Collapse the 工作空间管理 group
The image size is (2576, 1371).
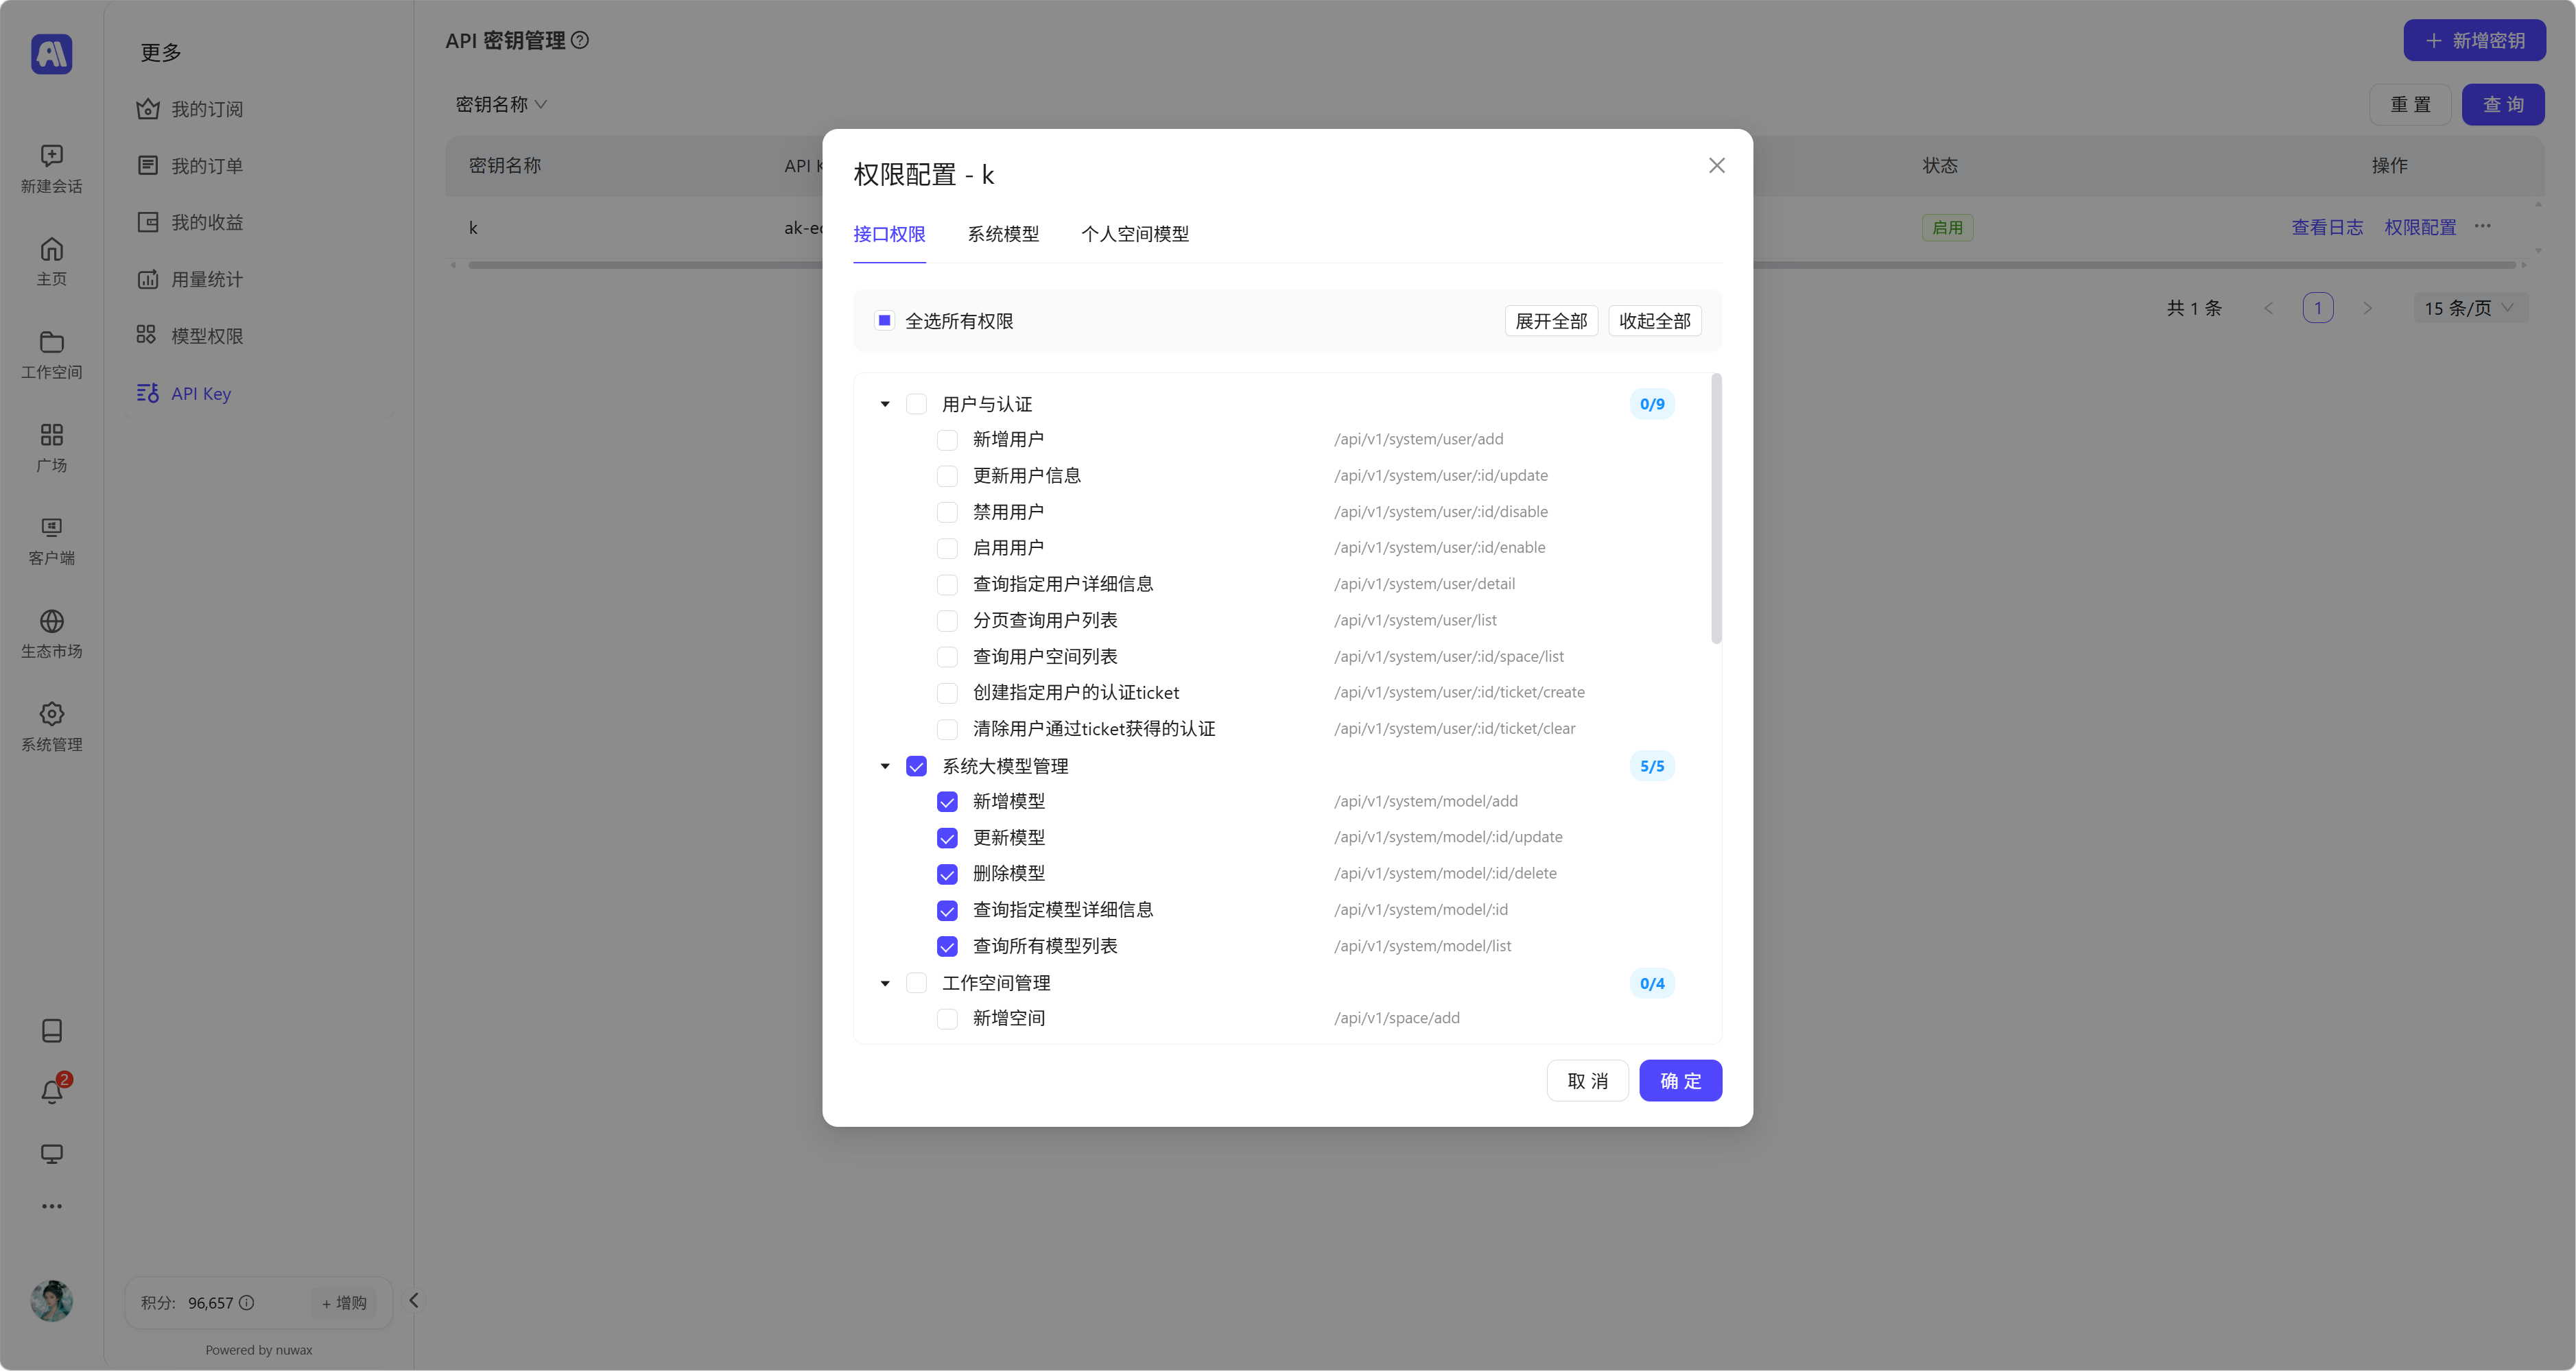pos(885,983)
